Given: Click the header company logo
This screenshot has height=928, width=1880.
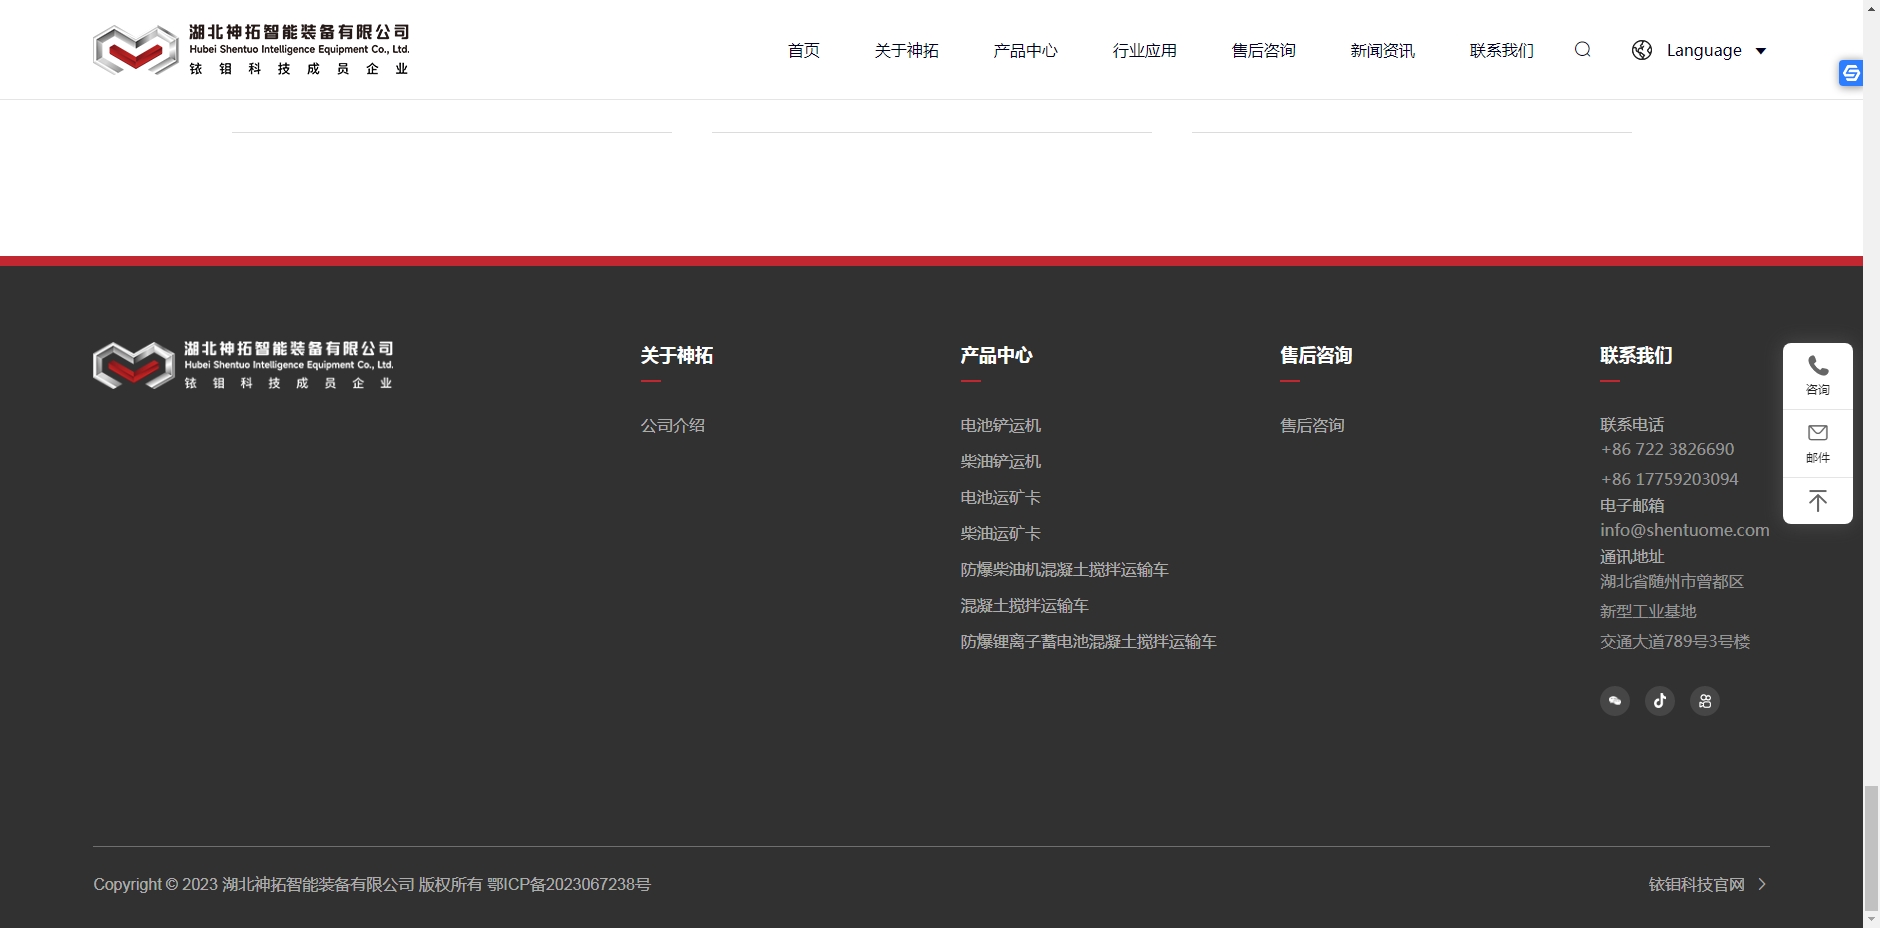Looking at the screenshot, I should click(x=251, y=50).
